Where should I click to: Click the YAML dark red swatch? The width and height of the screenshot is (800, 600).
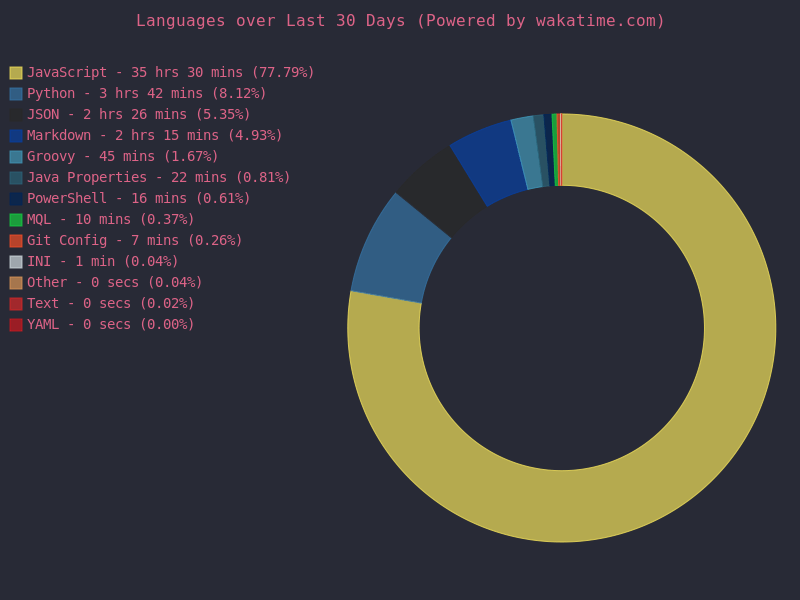pyautogui.click(x=16, y=325)
